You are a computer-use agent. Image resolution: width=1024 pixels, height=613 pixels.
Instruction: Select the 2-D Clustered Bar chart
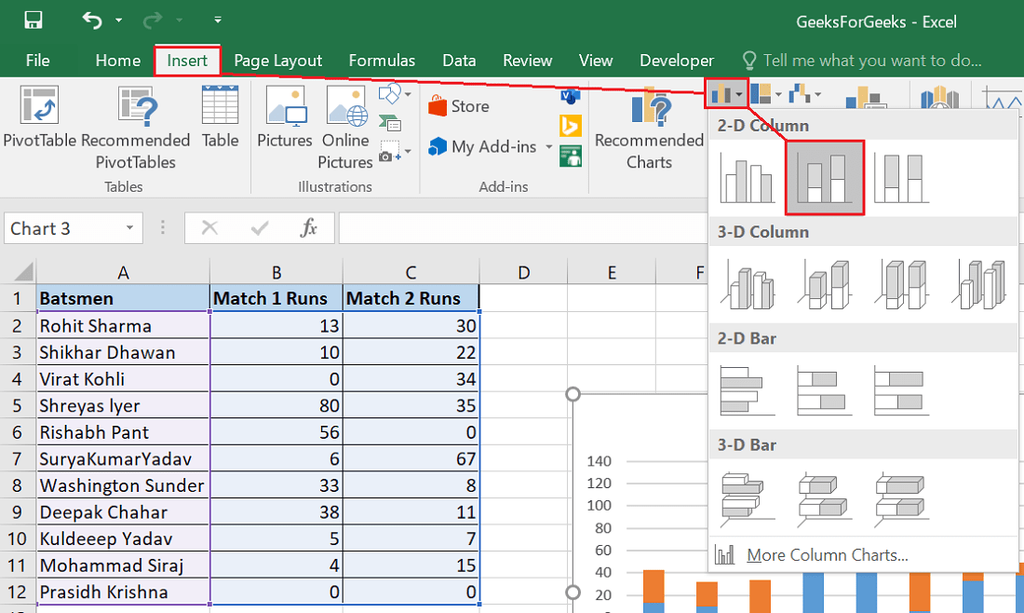(x=748, y=390)
